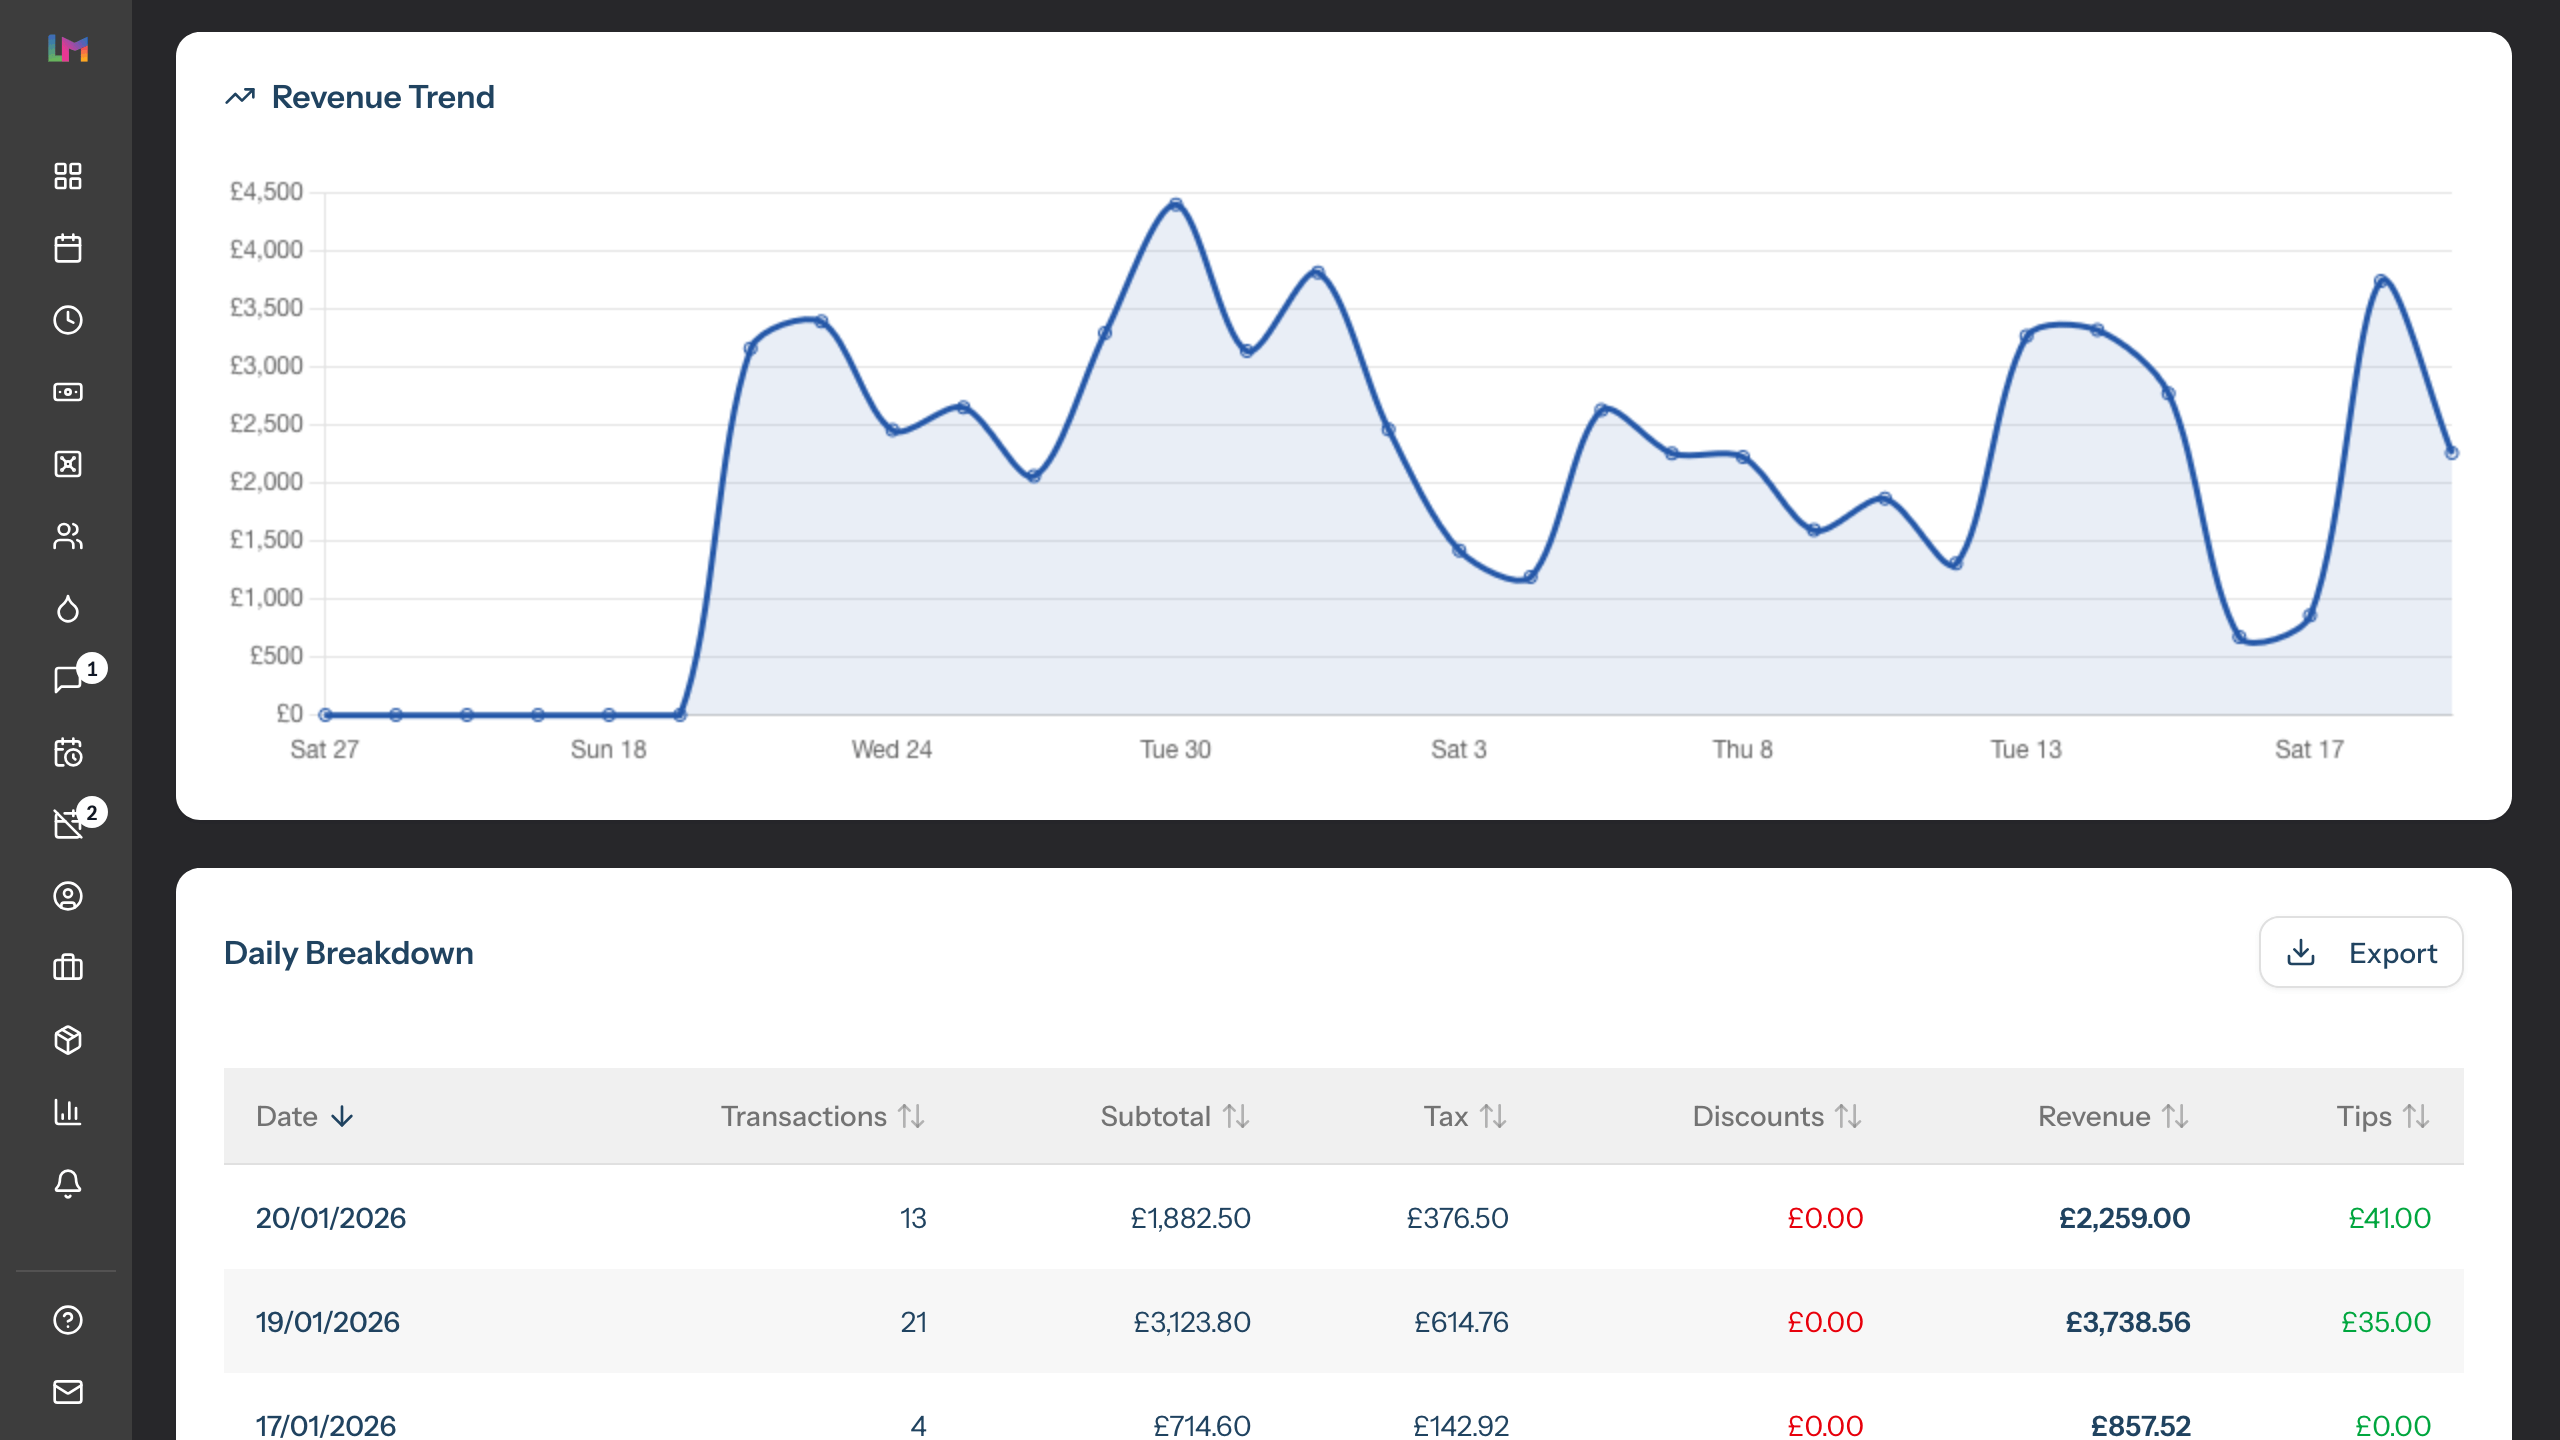Click the clock icon in sidebar
2560x1440 pixels.
pyautogui.click(x=67, y=320)
